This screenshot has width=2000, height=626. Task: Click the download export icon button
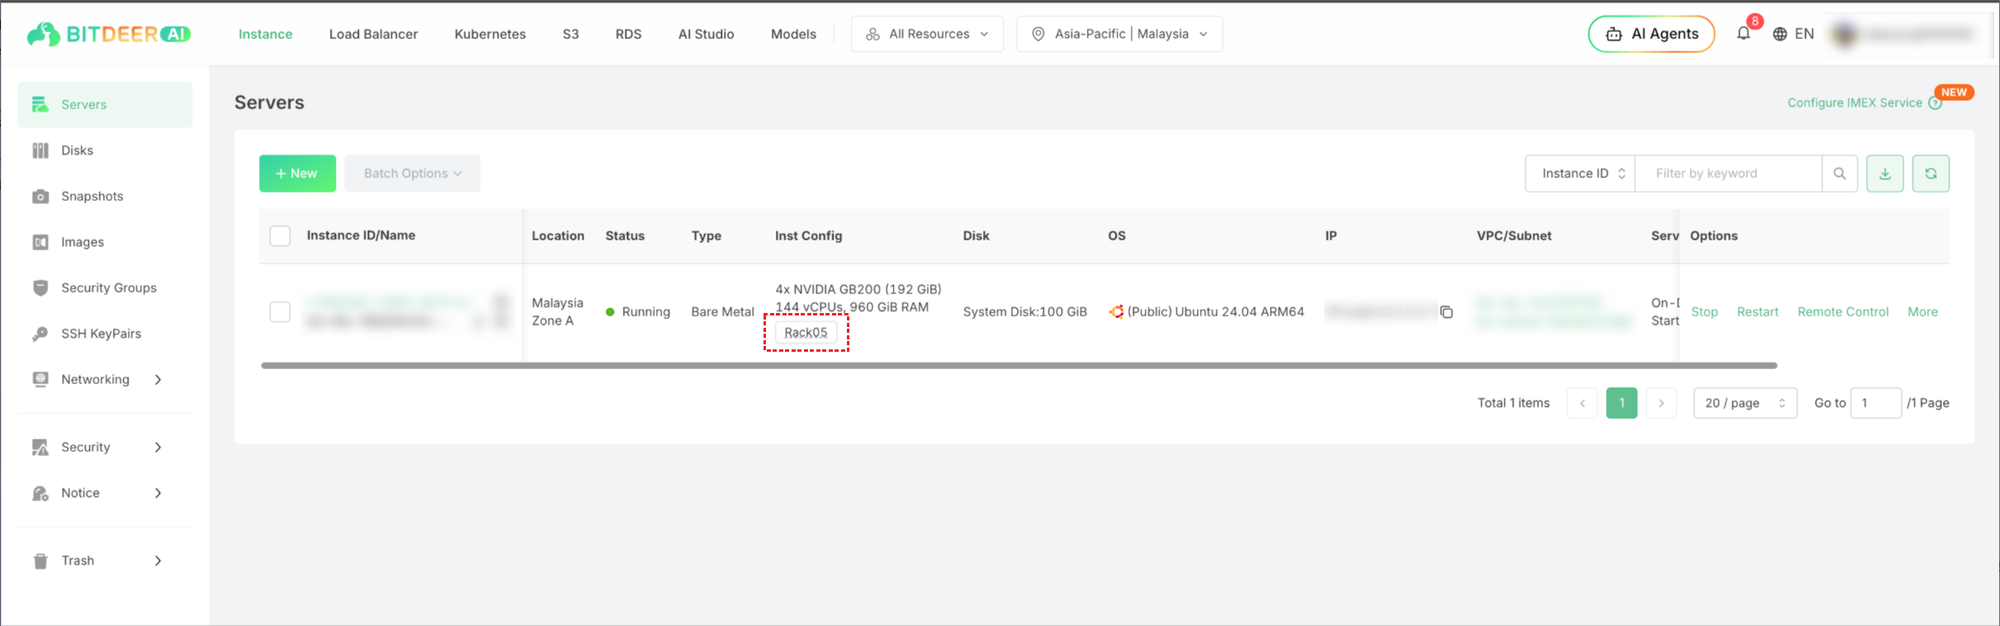coord(1884,173)
